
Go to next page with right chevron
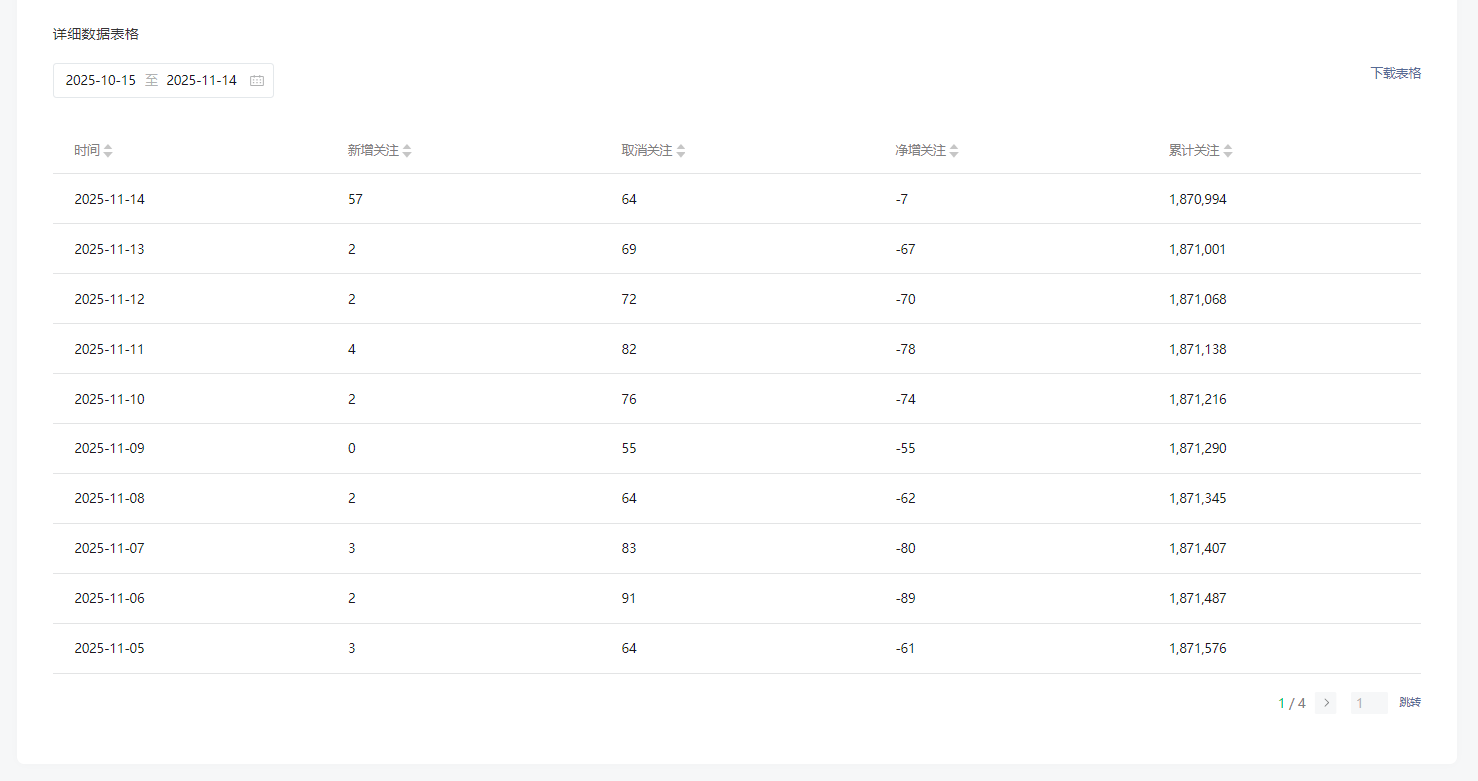point(1326,703)
